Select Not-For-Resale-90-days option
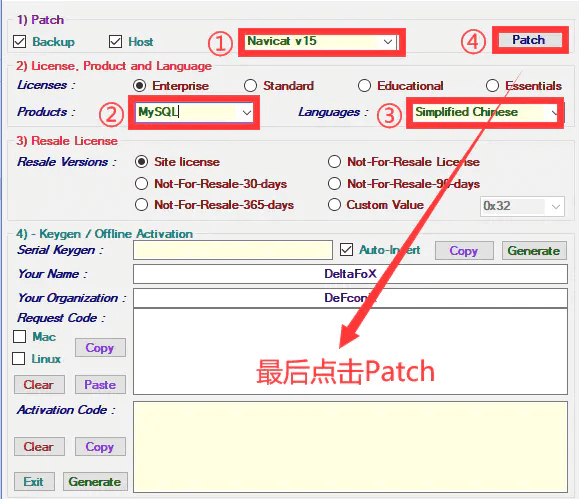Image resolution: width=579 pixels, height=499 pixels. click(x=334, y=184)
